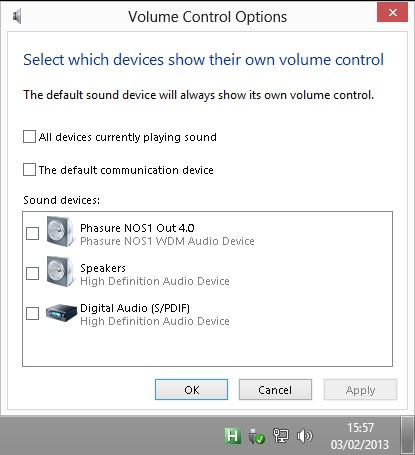Click the Speakers device icon
415x455 pixels.
(x=60, y=272)
